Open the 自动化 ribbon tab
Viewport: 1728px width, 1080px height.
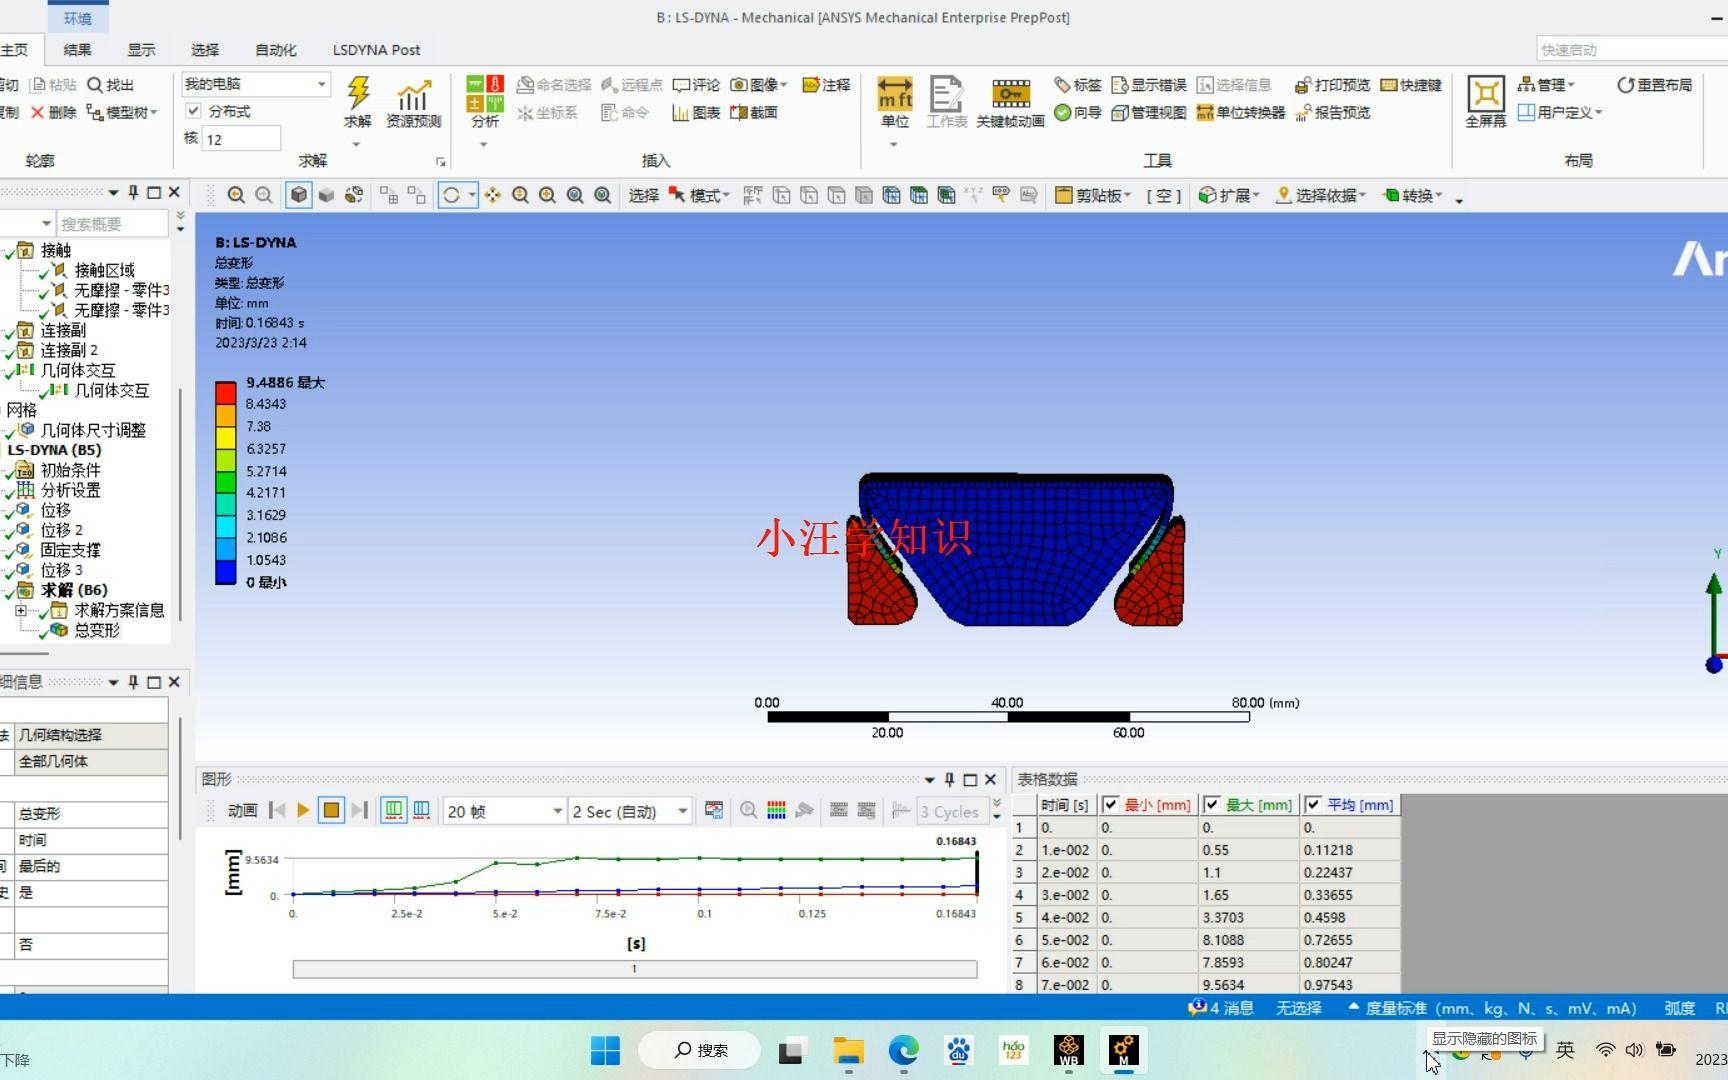coord(276,49)
